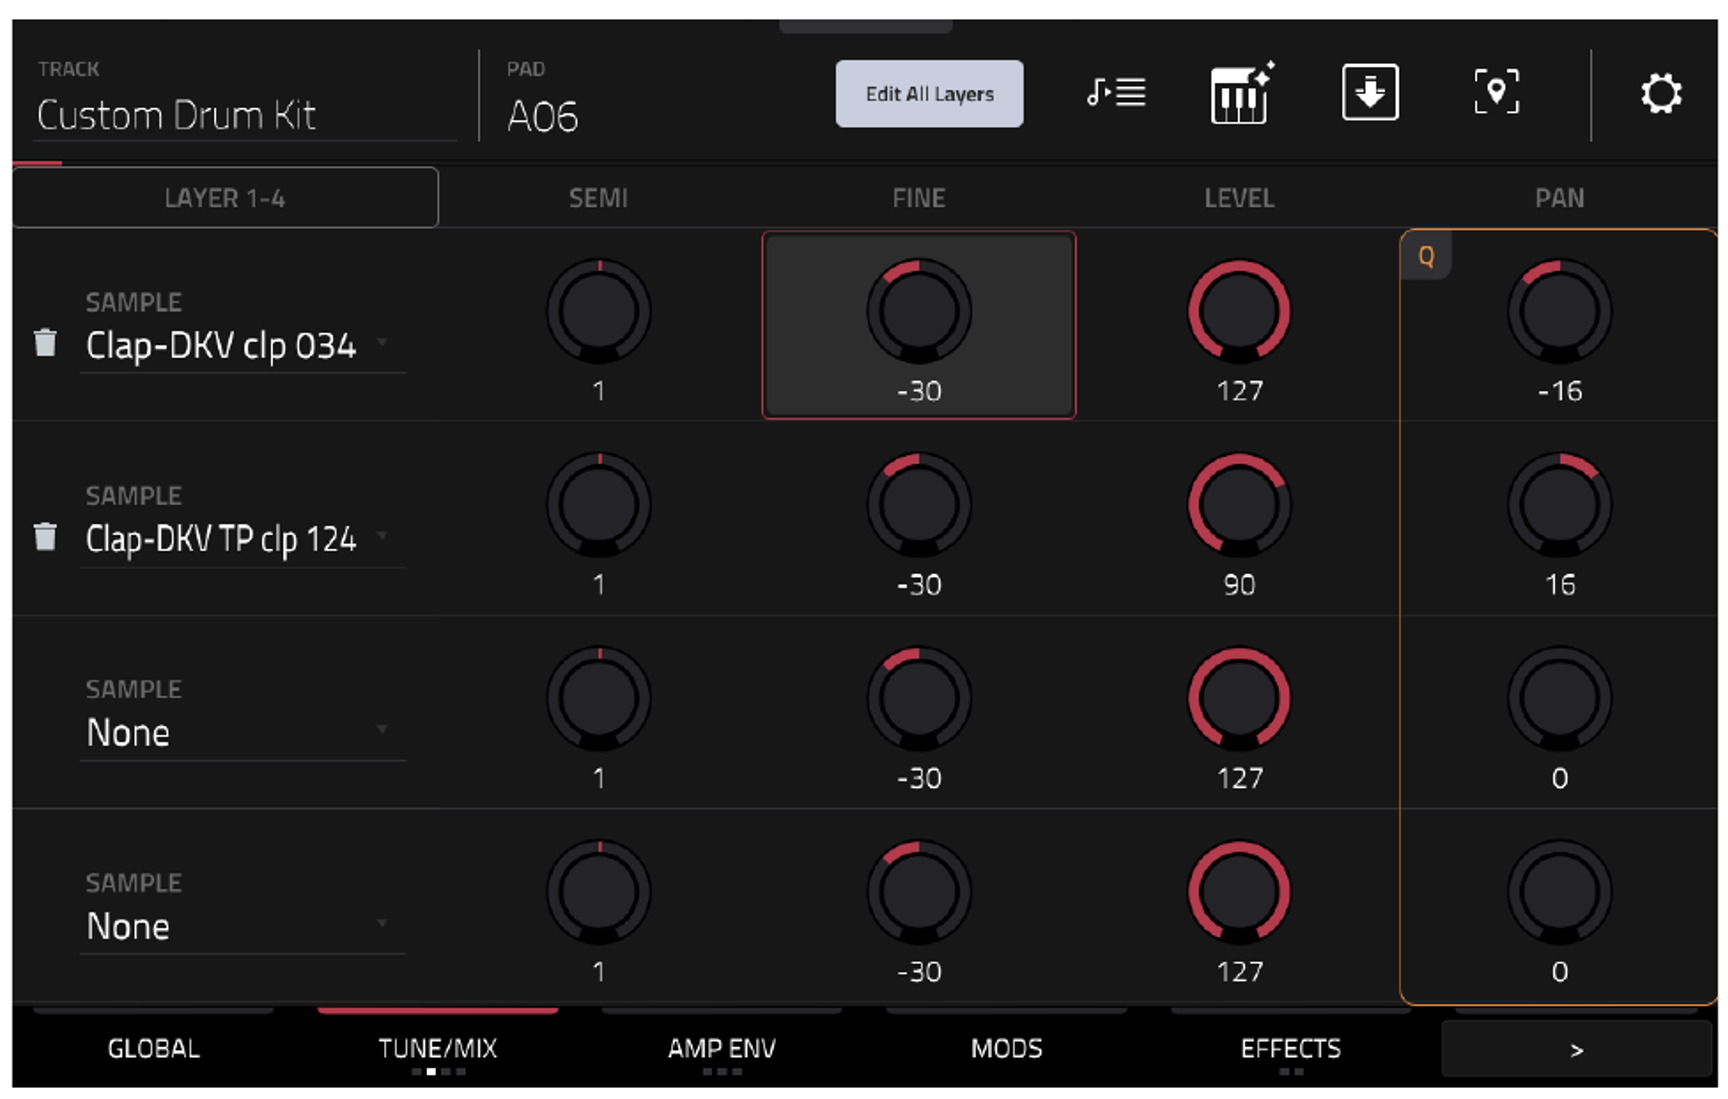Show more tabs with the > button
Viewport: 1728px width, 1099px height.
1576,1050
